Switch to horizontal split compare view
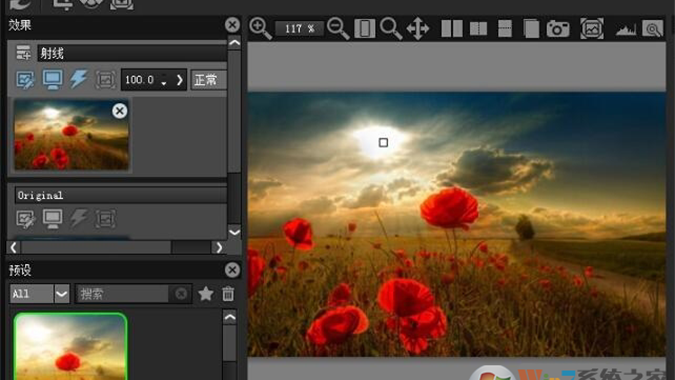The height and width of the screenshot is (380, 675). [x=505, y=29]
